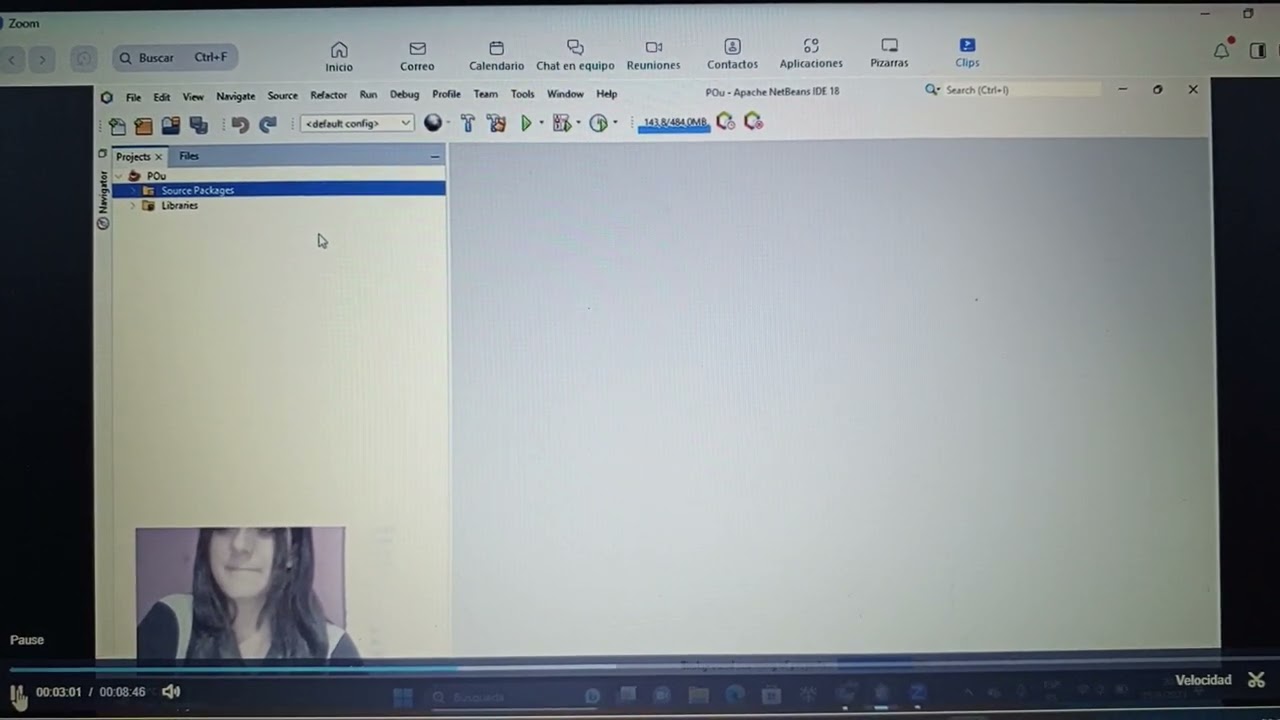Open the default config dropdown

(x=357, y=123)
